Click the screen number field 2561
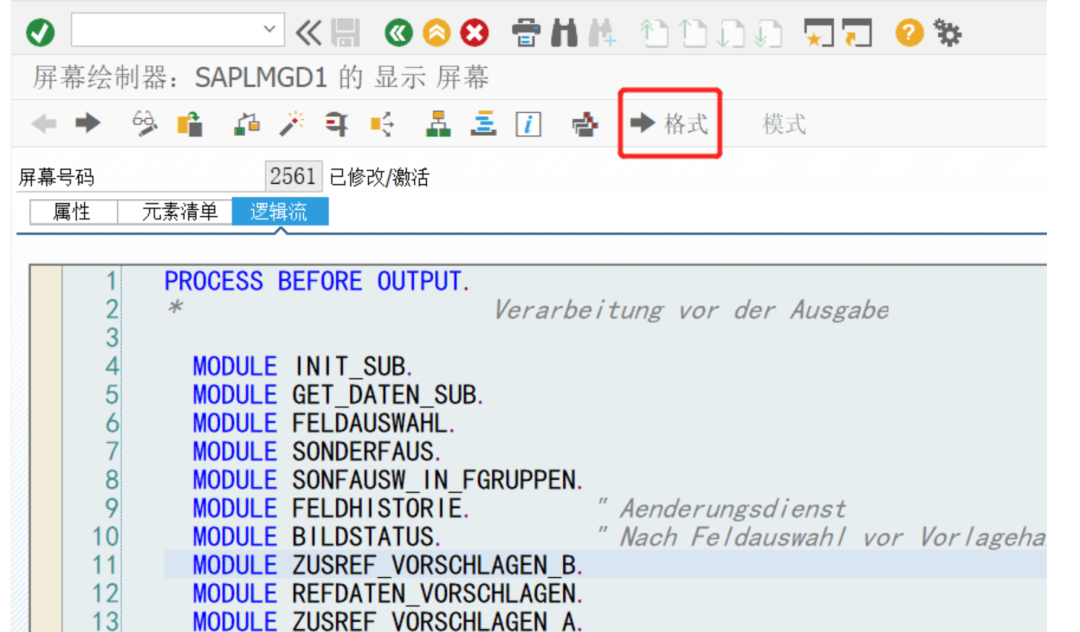The height and width of the screenshot is (632, 1080). 293,176
